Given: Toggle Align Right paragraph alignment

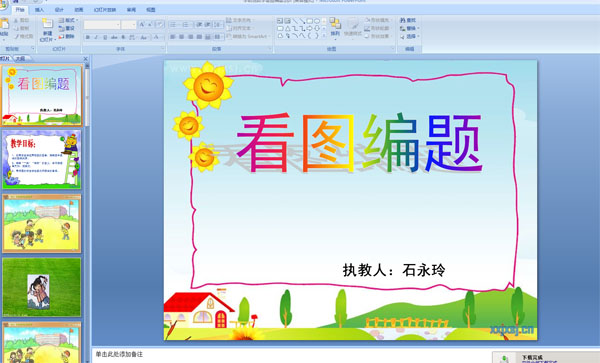Looking at the screenshot, I should [x=190, y=37].
